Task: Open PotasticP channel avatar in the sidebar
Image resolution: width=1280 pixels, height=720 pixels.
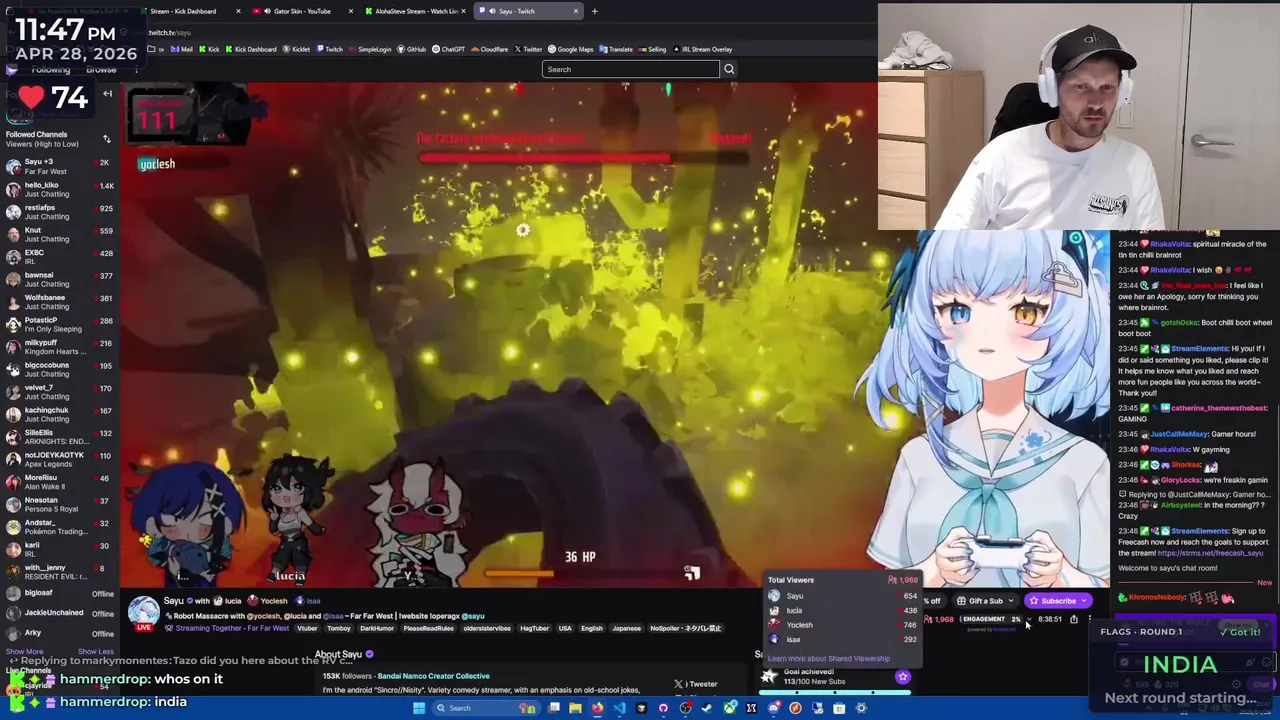Action: [x=13, y=324]
